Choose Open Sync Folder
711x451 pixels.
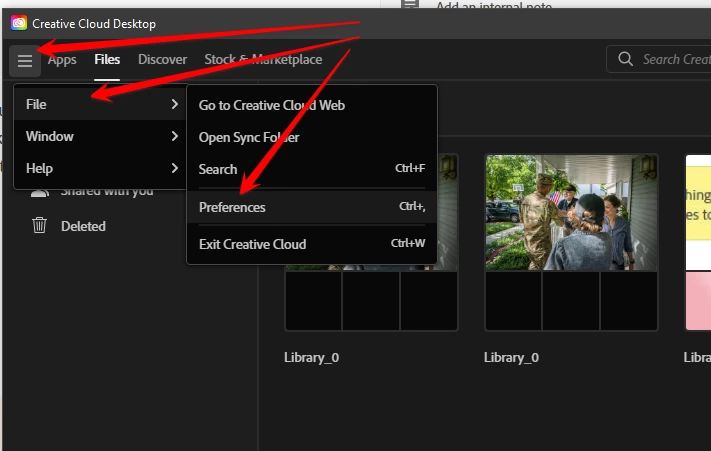click(312, 137)
